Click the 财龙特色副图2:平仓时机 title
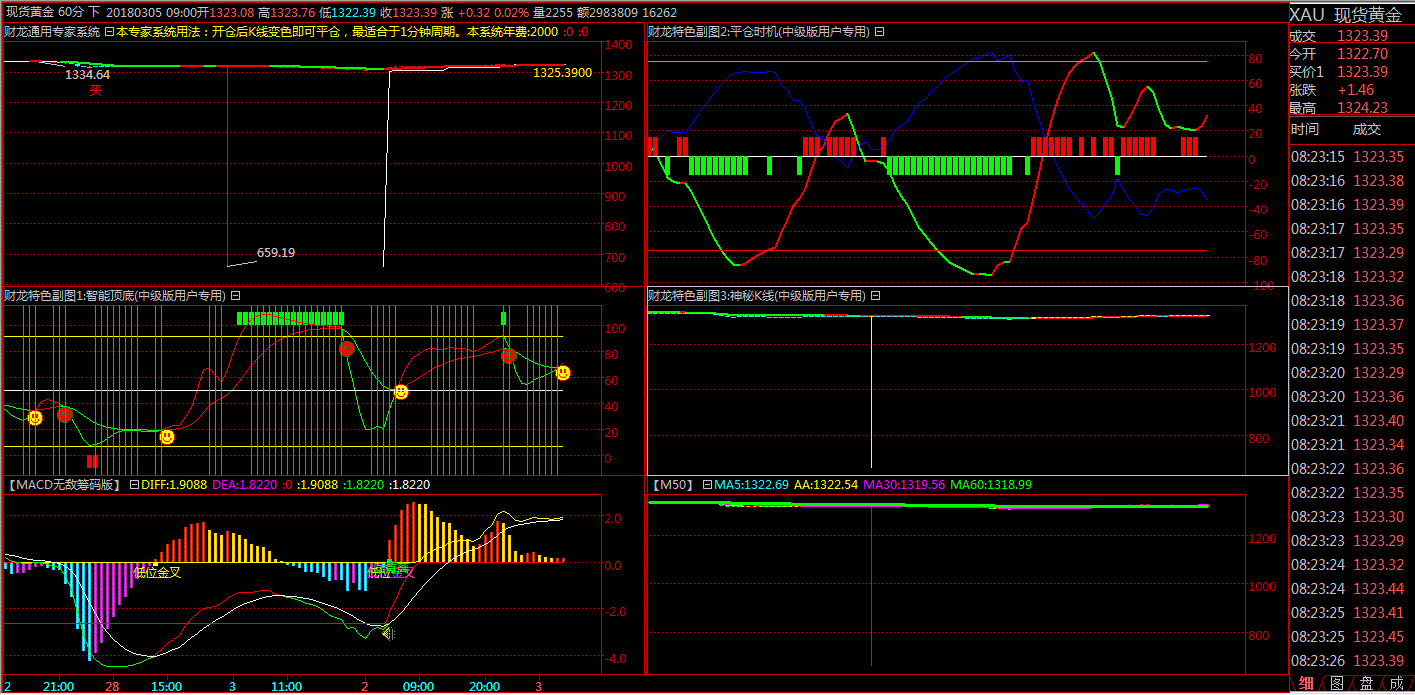The image size is (1415, 695). 759,32
